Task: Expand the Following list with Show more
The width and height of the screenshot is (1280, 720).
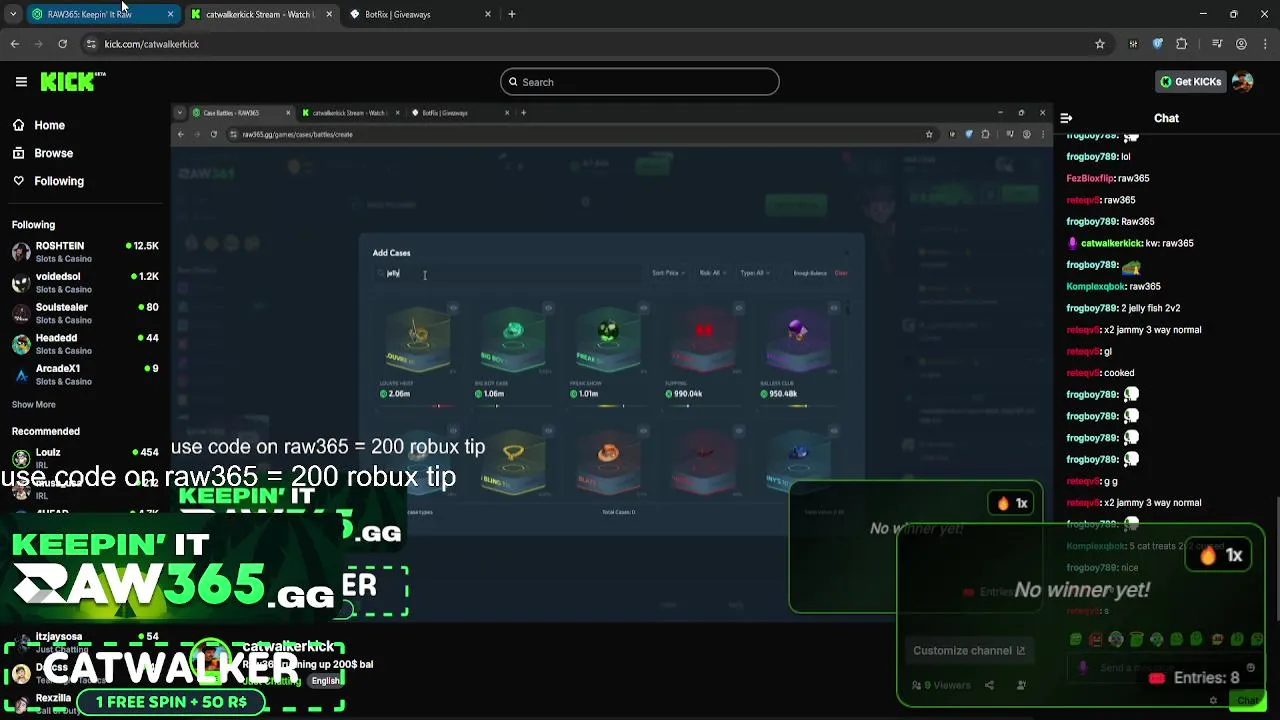Action: point(34,405)
